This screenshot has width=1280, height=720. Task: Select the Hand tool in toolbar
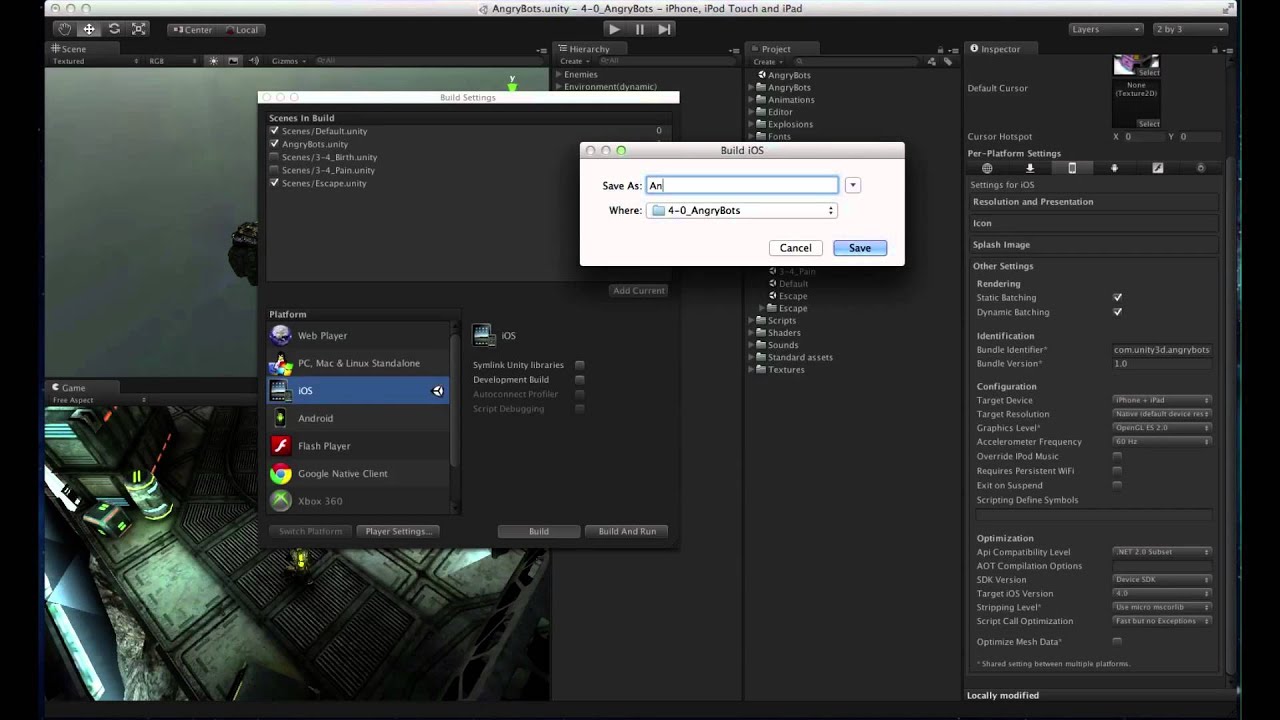click(64, 29)
